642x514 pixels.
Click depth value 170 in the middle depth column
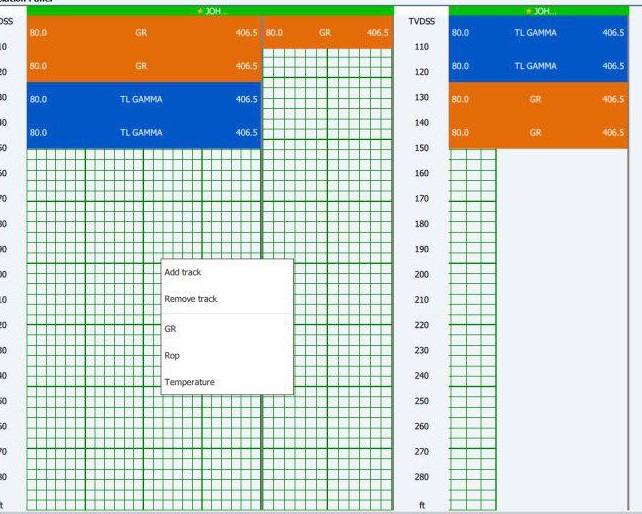tap(421, 199)
